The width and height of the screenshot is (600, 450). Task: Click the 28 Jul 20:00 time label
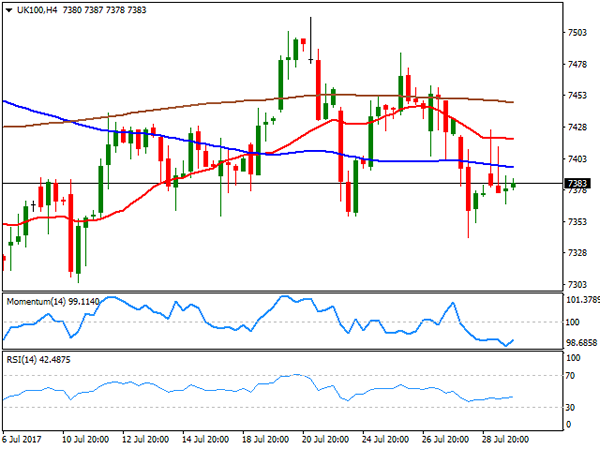(505, 439)
